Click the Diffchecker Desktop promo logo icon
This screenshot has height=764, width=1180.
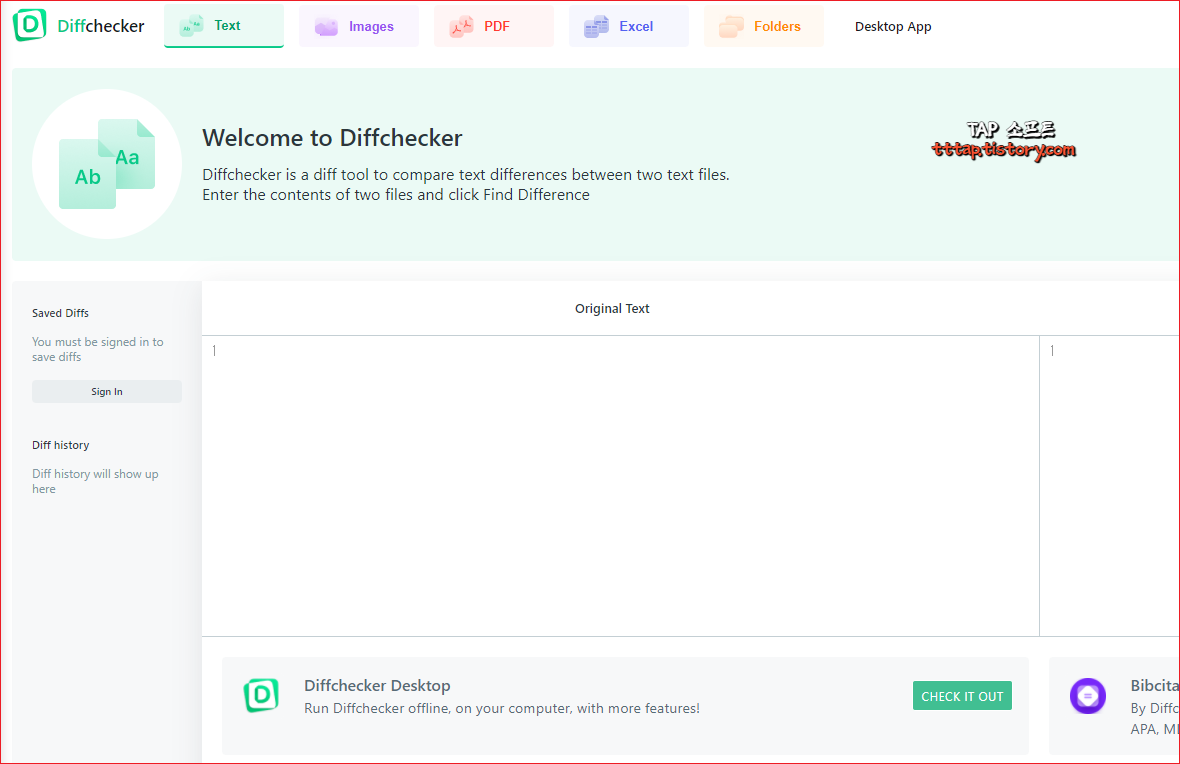[261, 695]
